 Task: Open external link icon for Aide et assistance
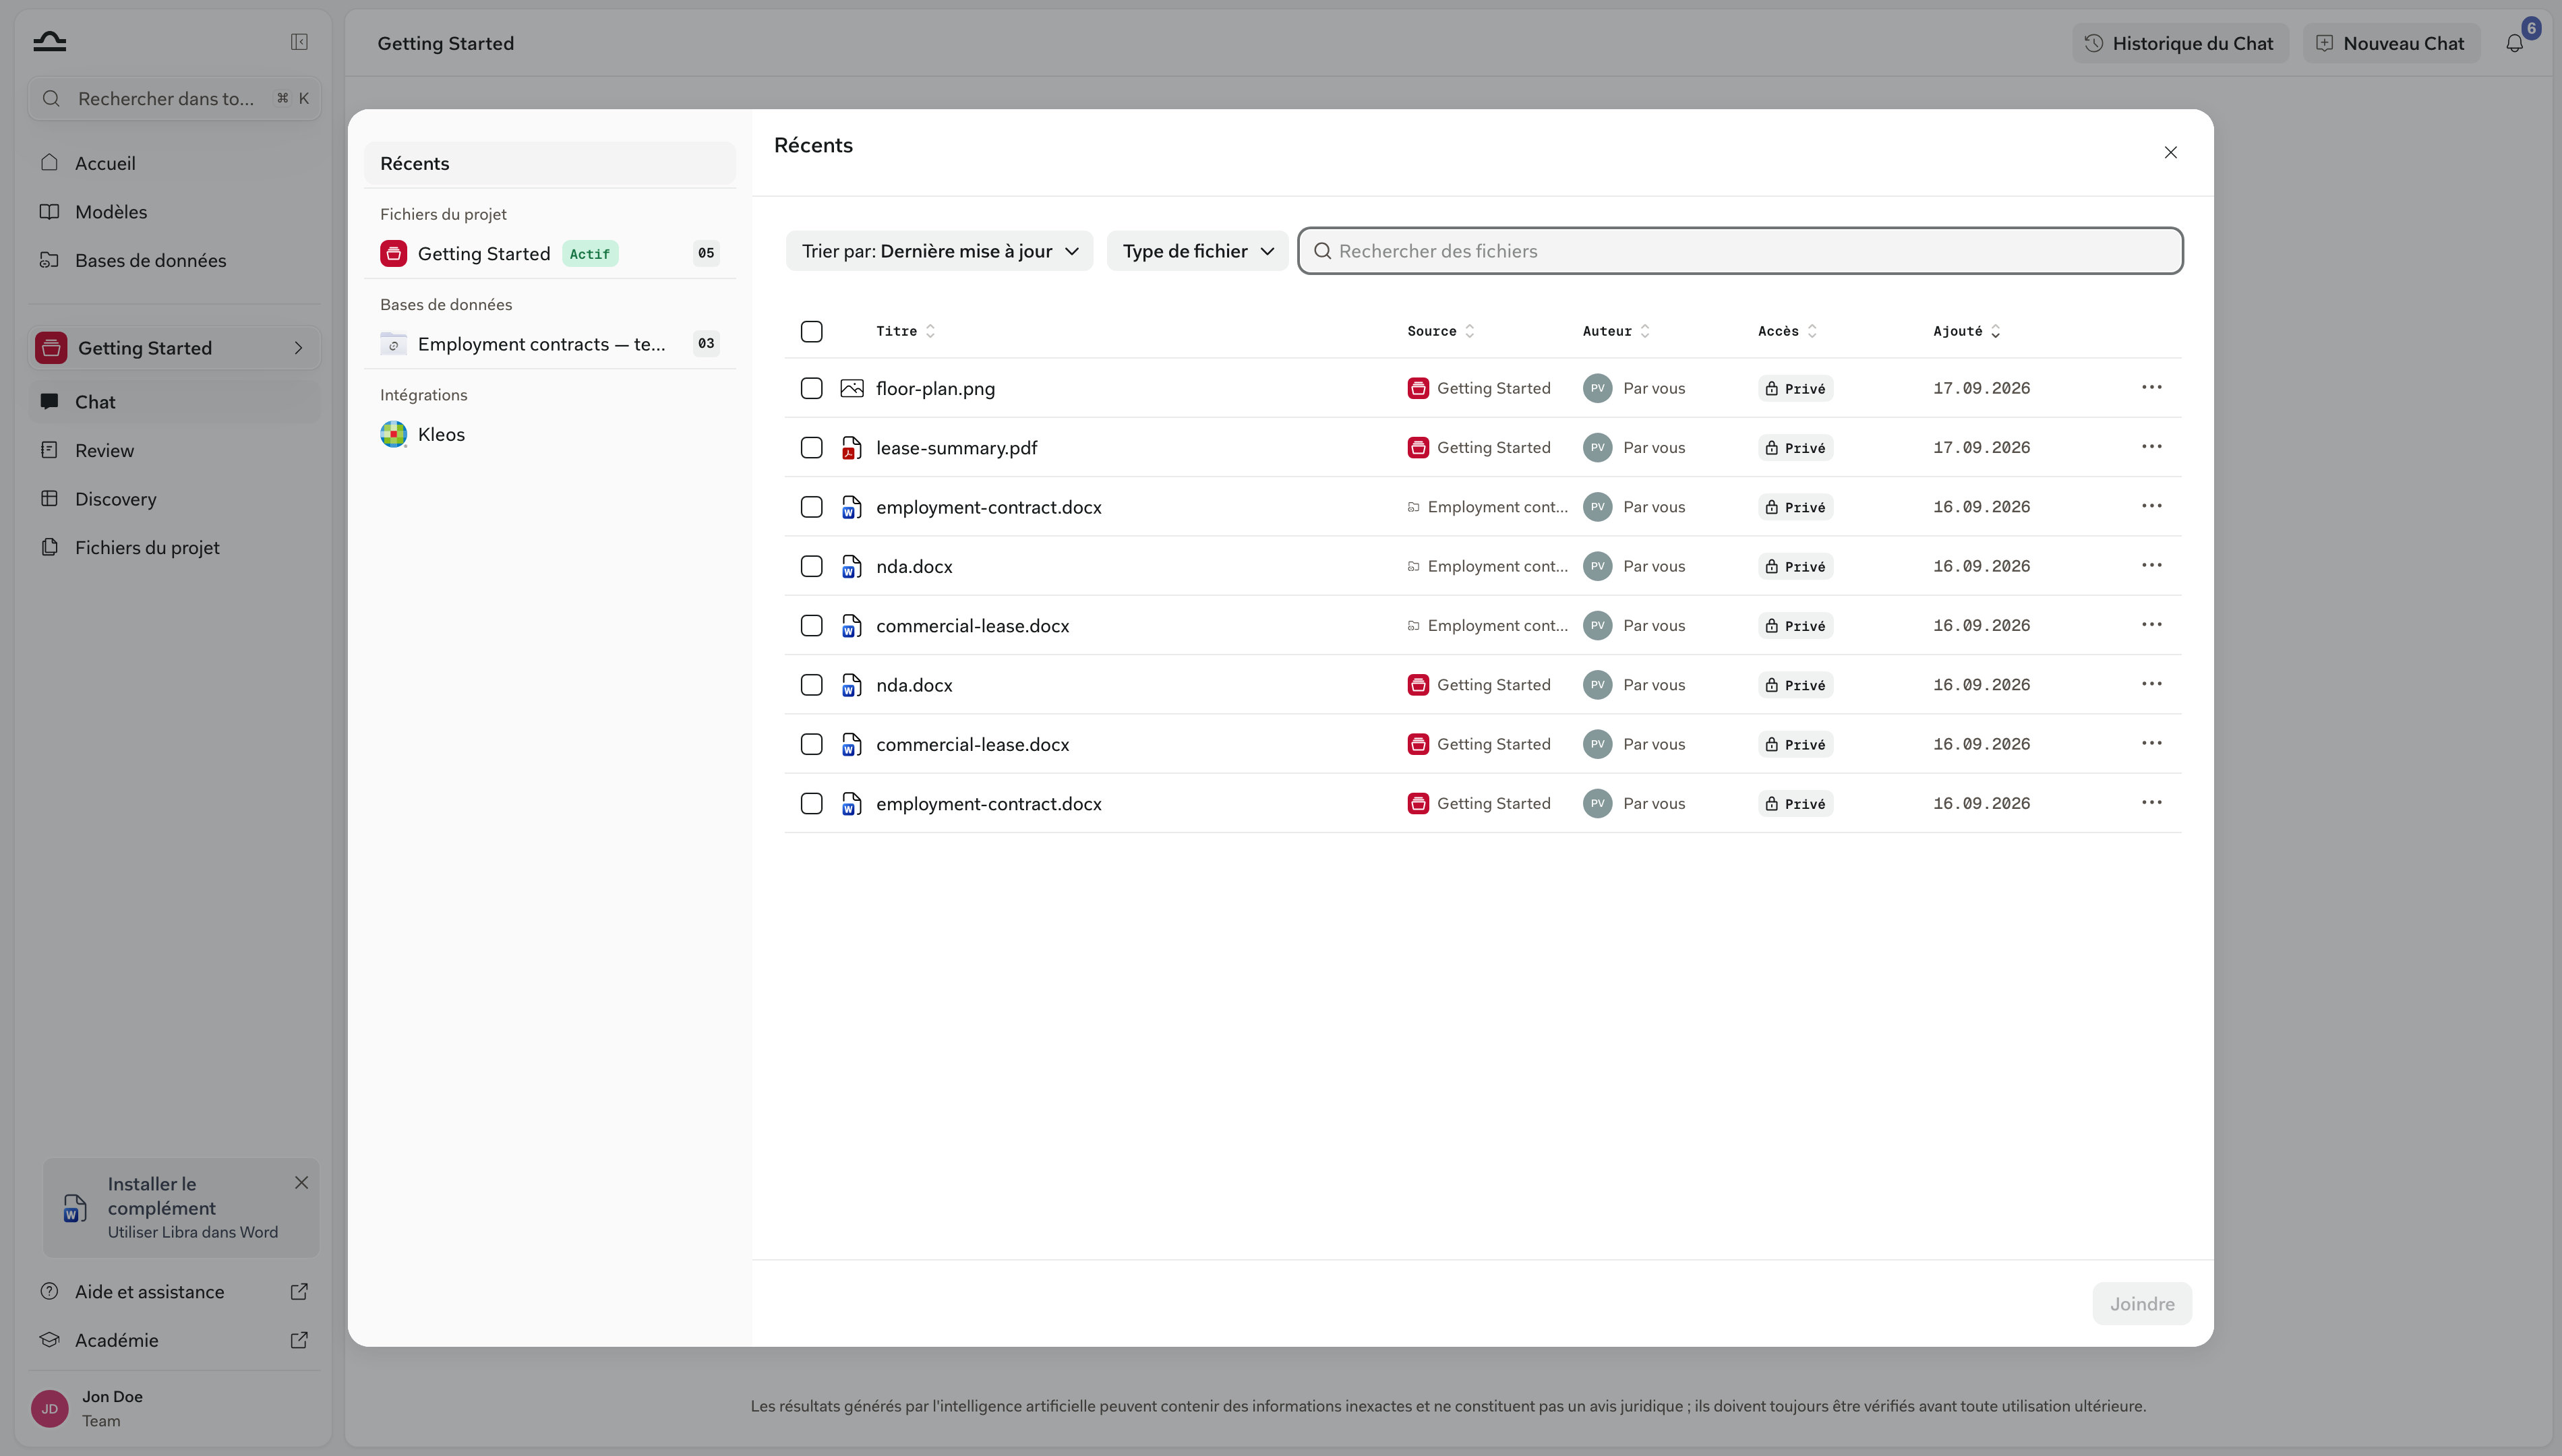pyautogui.click(x=299, y=1291)
